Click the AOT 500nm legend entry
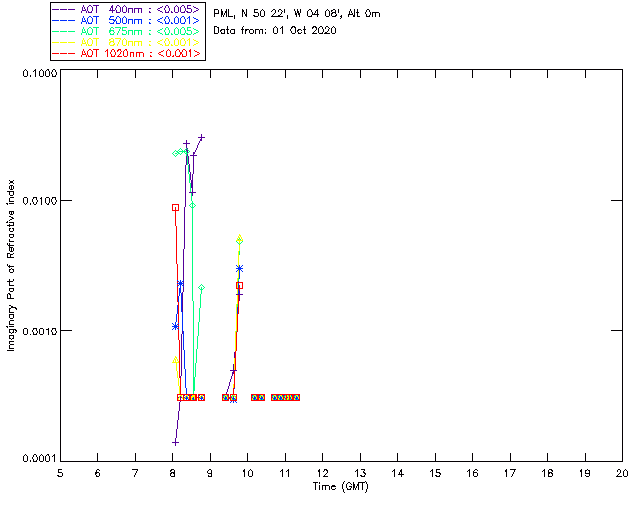 pos(127,20)
